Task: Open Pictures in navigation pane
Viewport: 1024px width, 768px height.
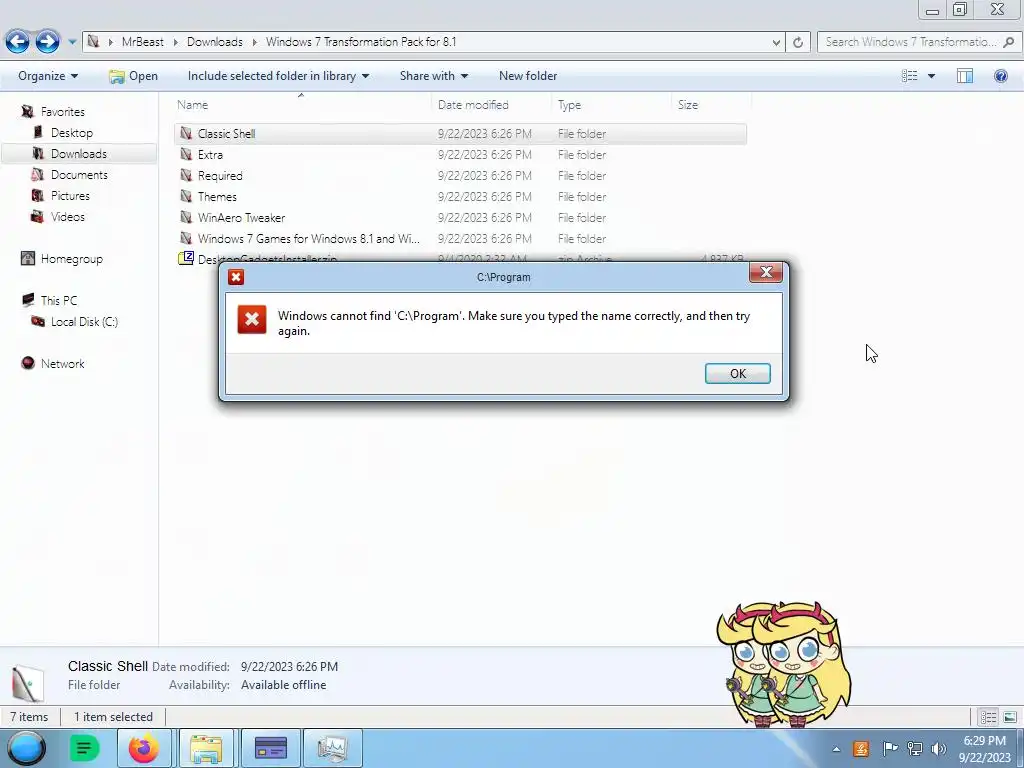Action: pos(70,195)
